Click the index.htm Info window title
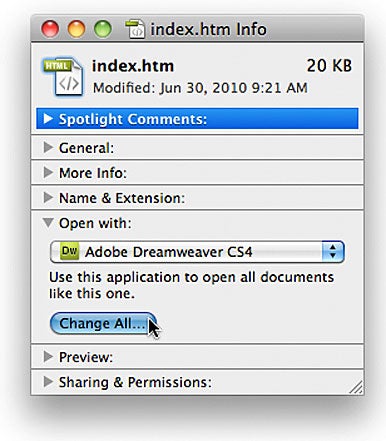Viewport: 386px width, 441px height. click(208, 29)
